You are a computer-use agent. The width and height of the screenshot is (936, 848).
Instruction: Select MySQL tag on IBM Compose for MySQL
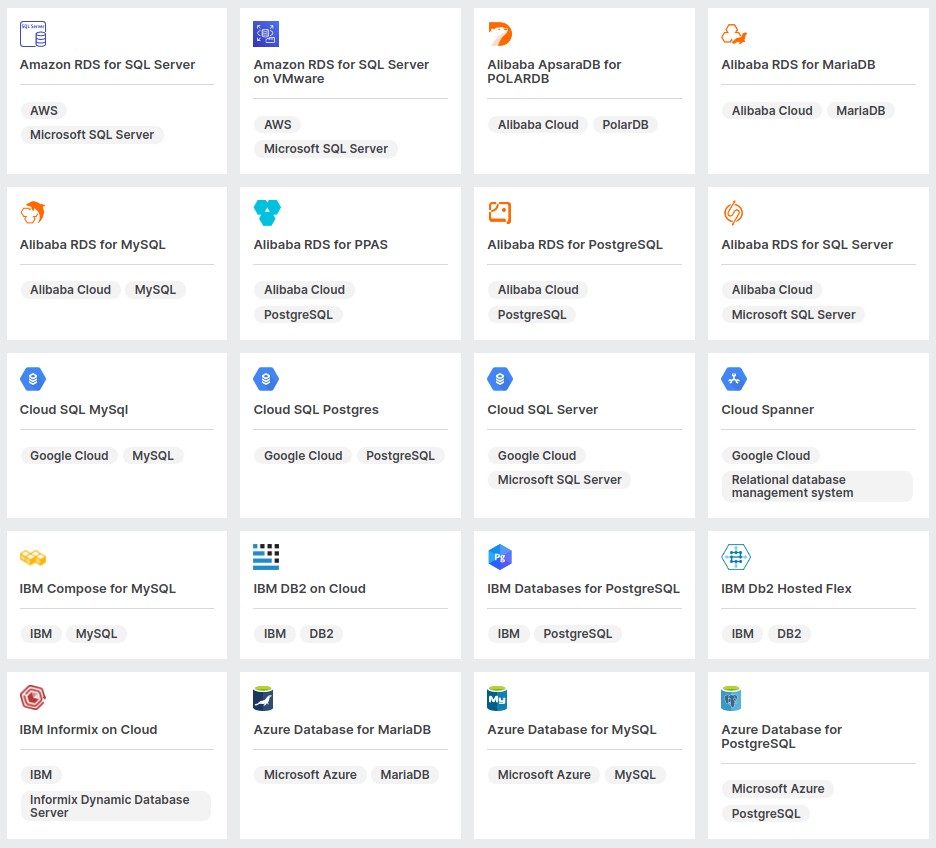coord(96,634)
